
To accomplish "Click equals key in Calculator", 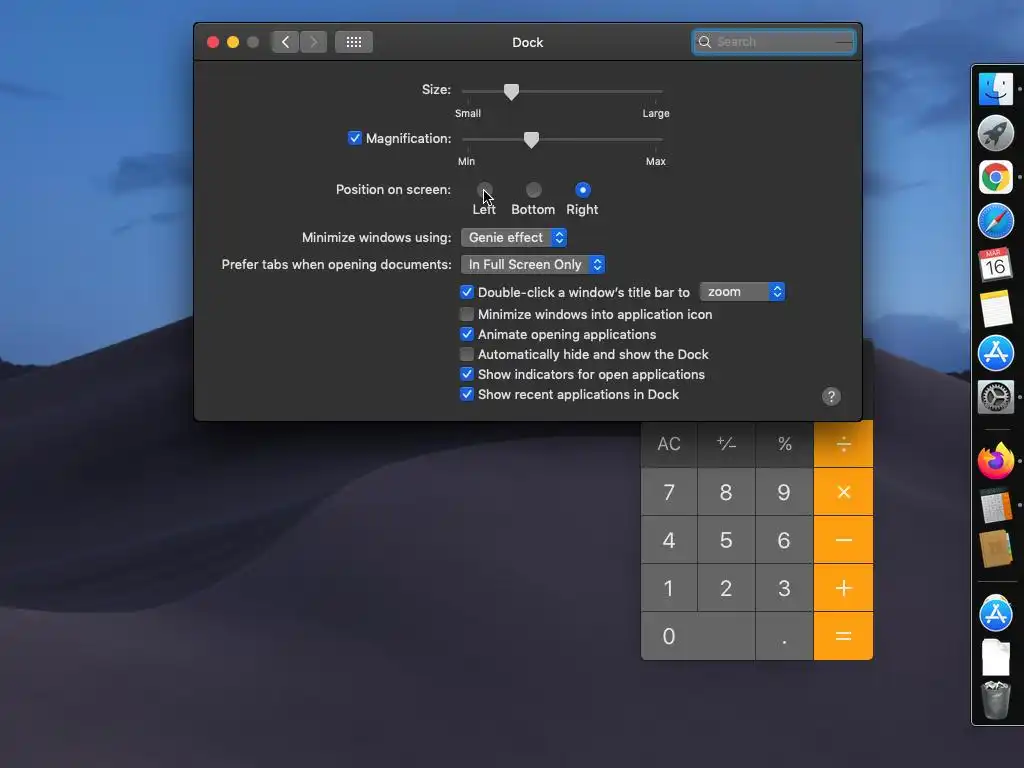I will point(843,636).
